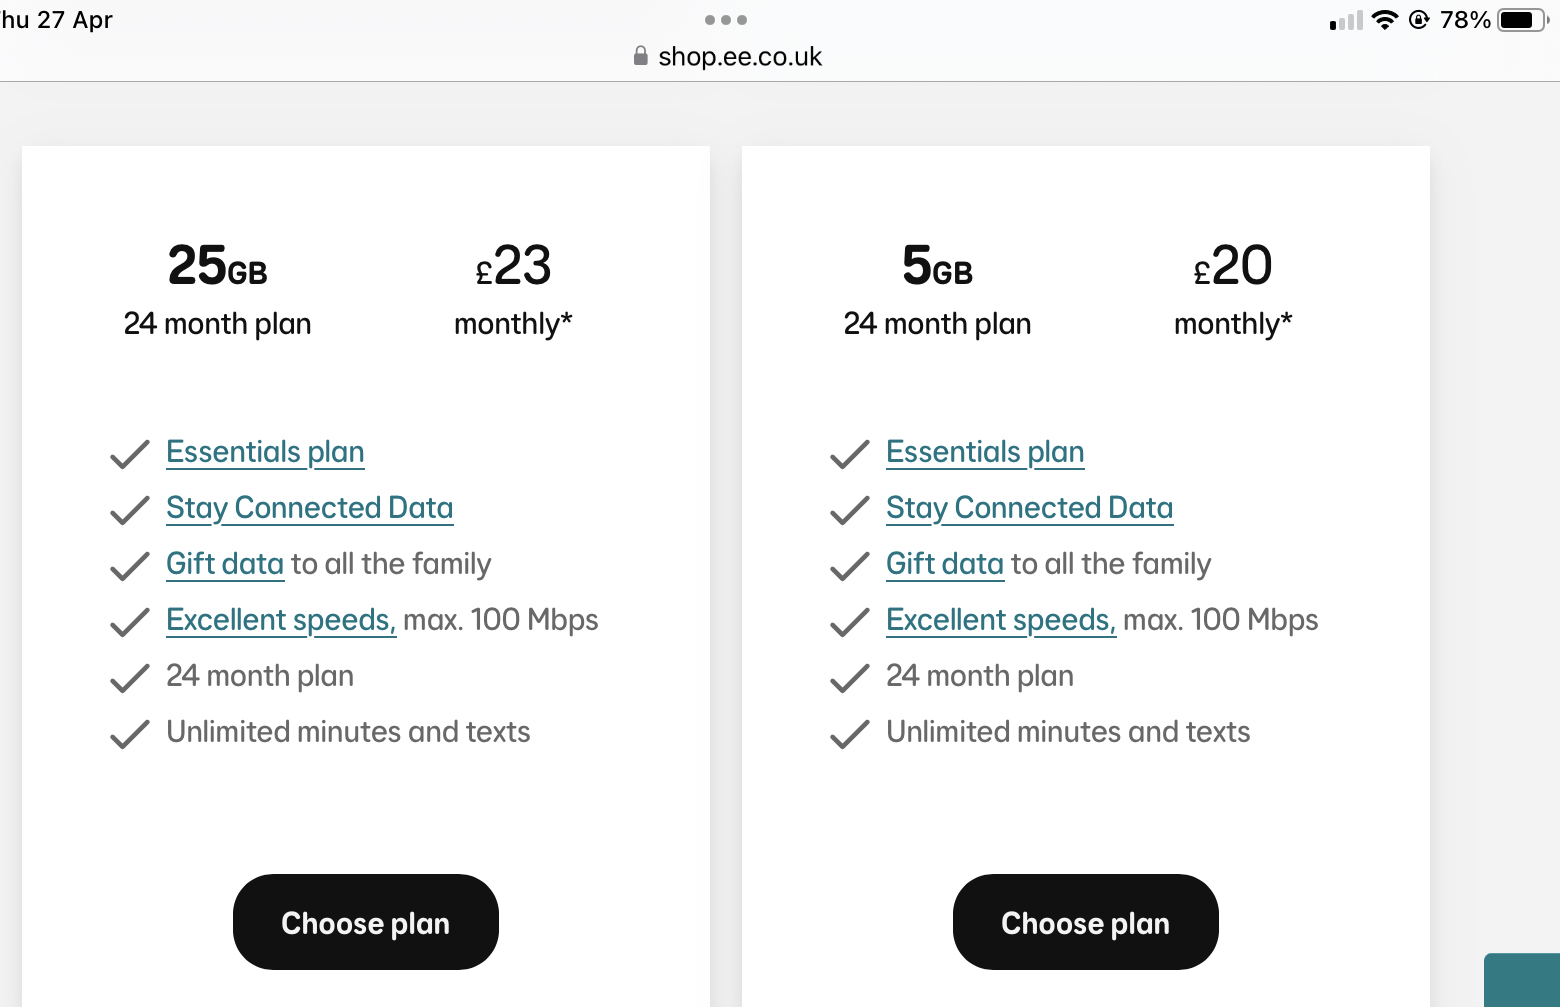Choose the 25GB £23 monthly plan
This screenshot has height=1007, width=1560.
click(x=366, y=922)
